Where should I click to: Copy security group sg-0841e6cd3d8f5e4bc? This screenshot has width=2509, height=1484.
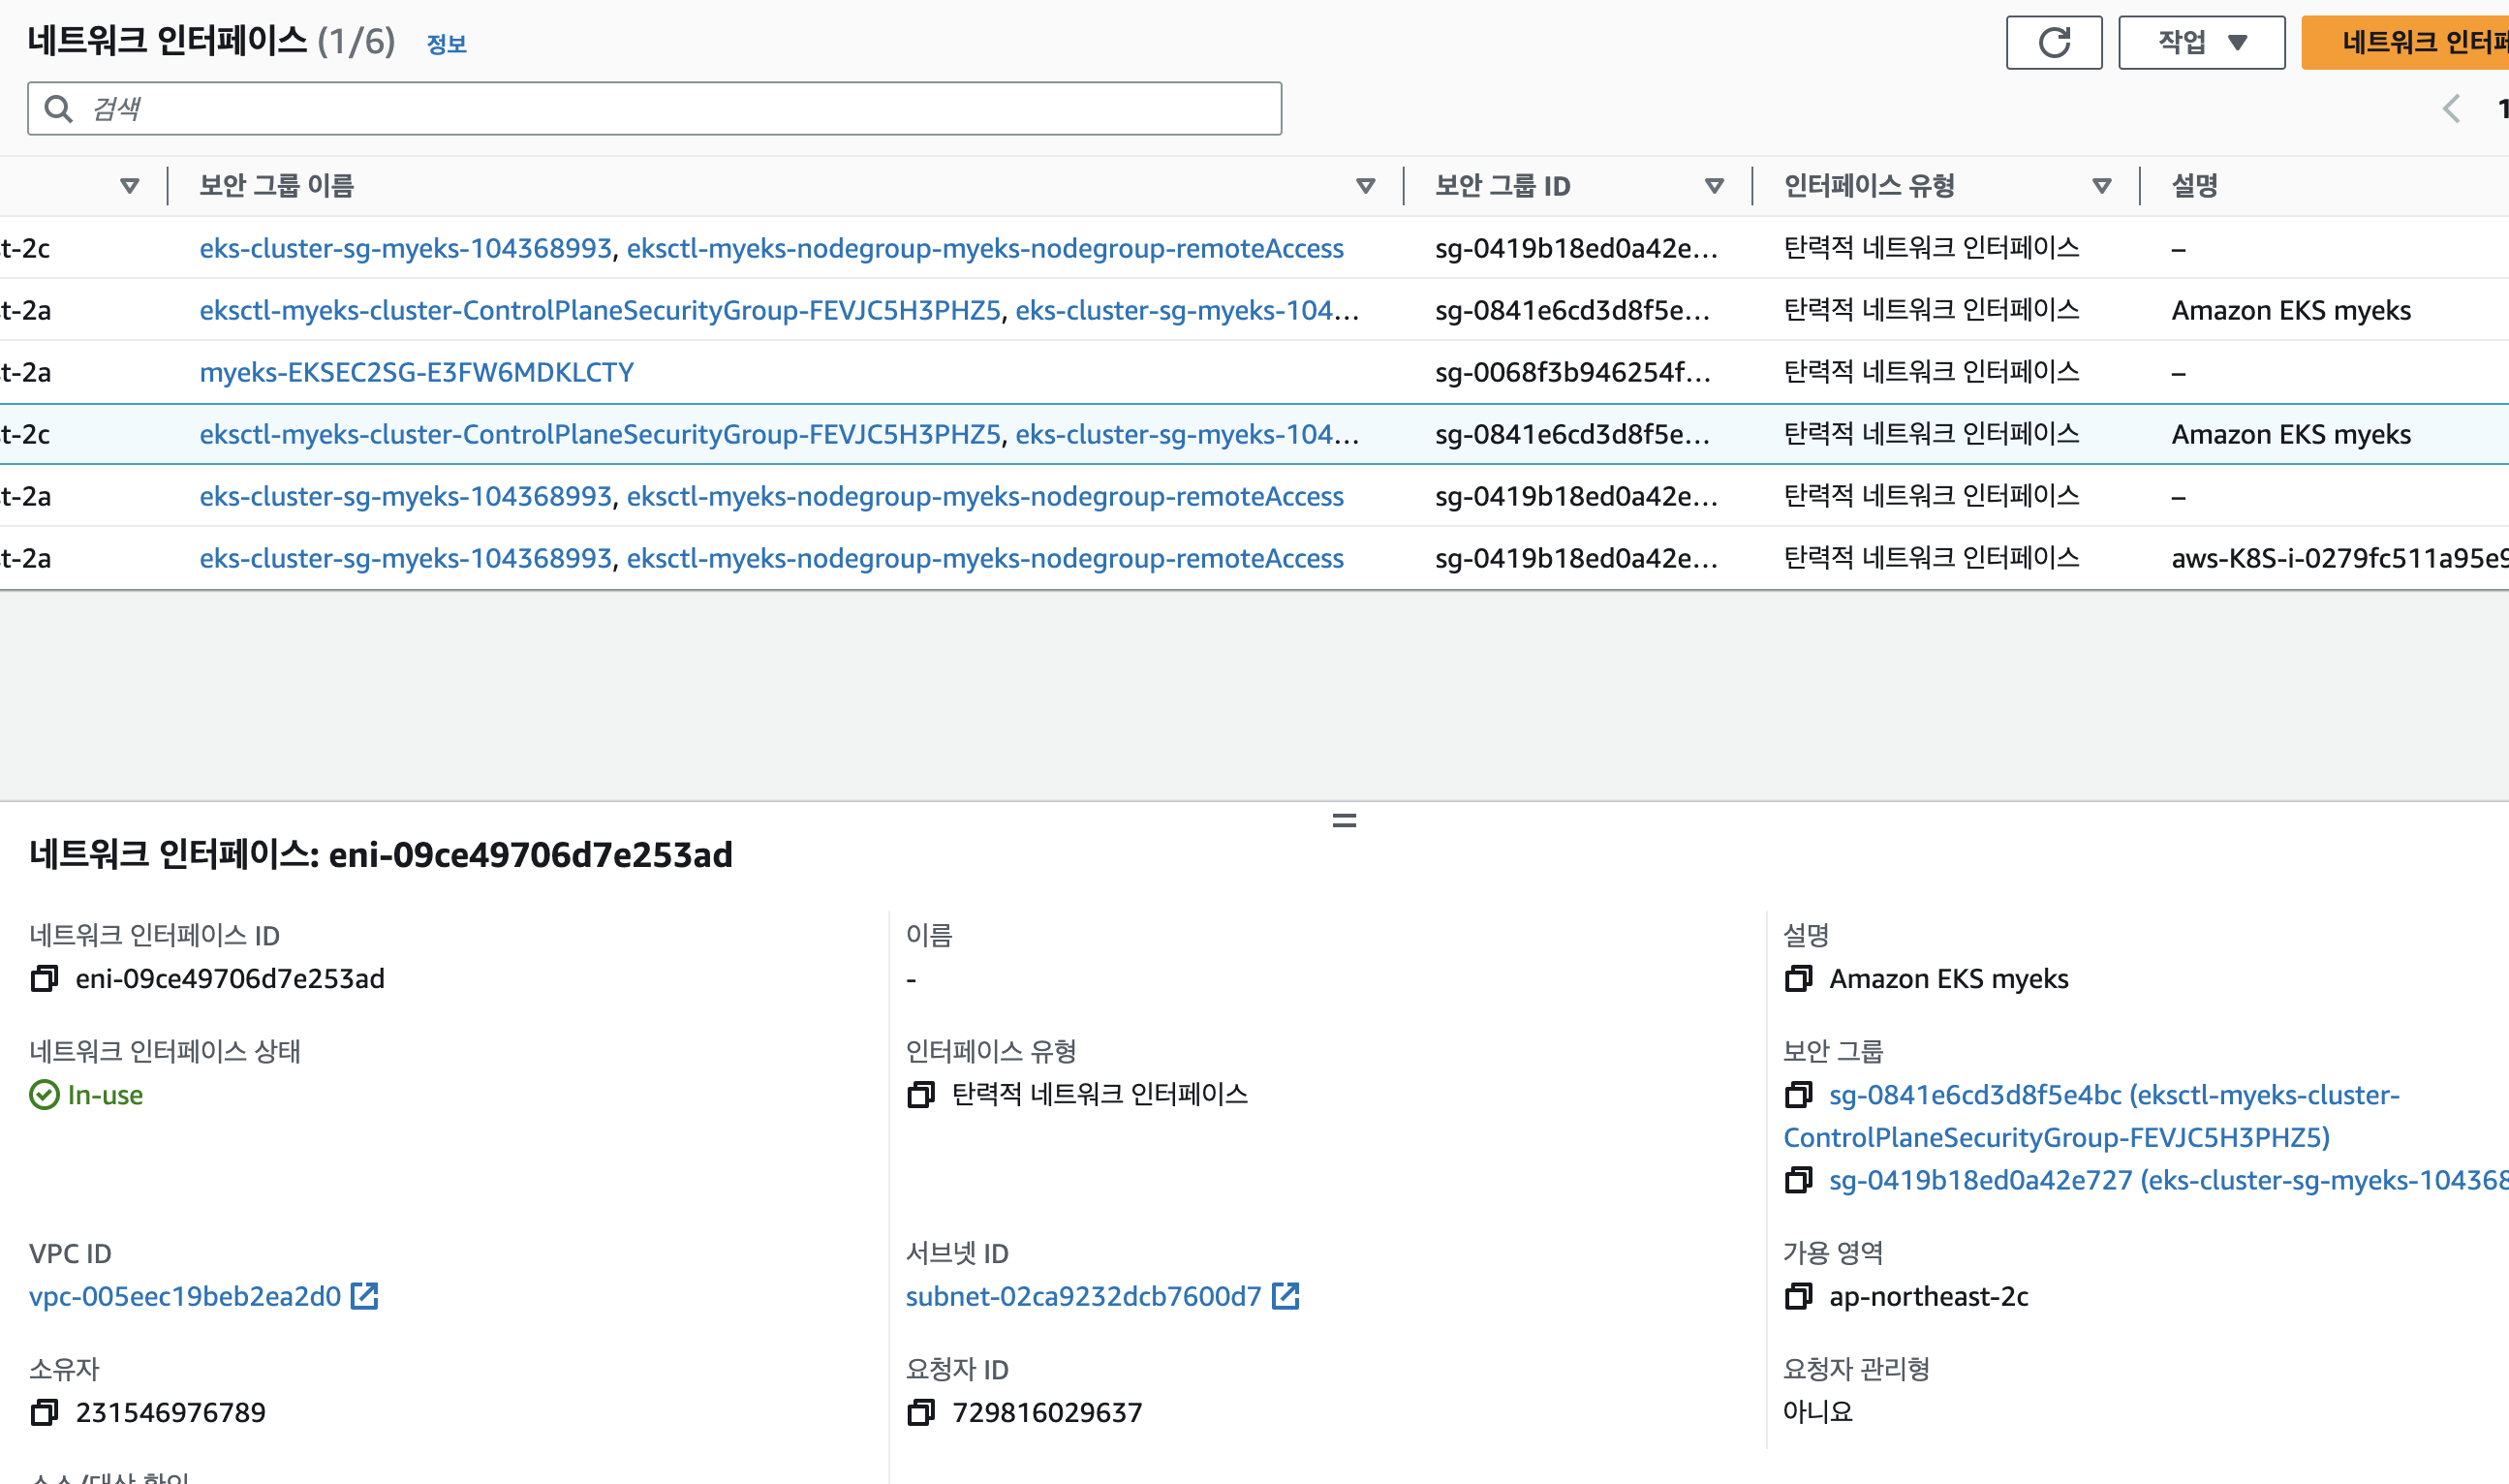(1798, 1095)
